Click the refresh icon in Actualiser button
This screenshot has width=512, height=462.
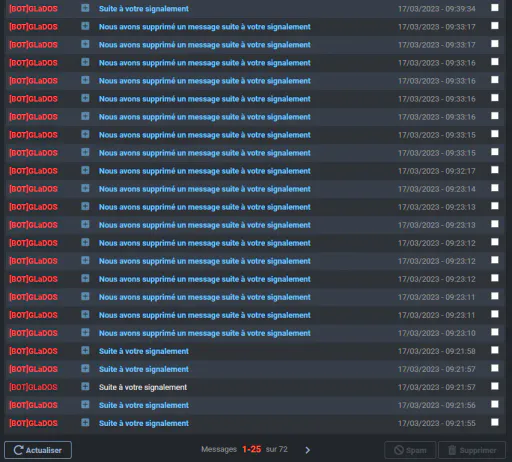click(x=18, y=450)
